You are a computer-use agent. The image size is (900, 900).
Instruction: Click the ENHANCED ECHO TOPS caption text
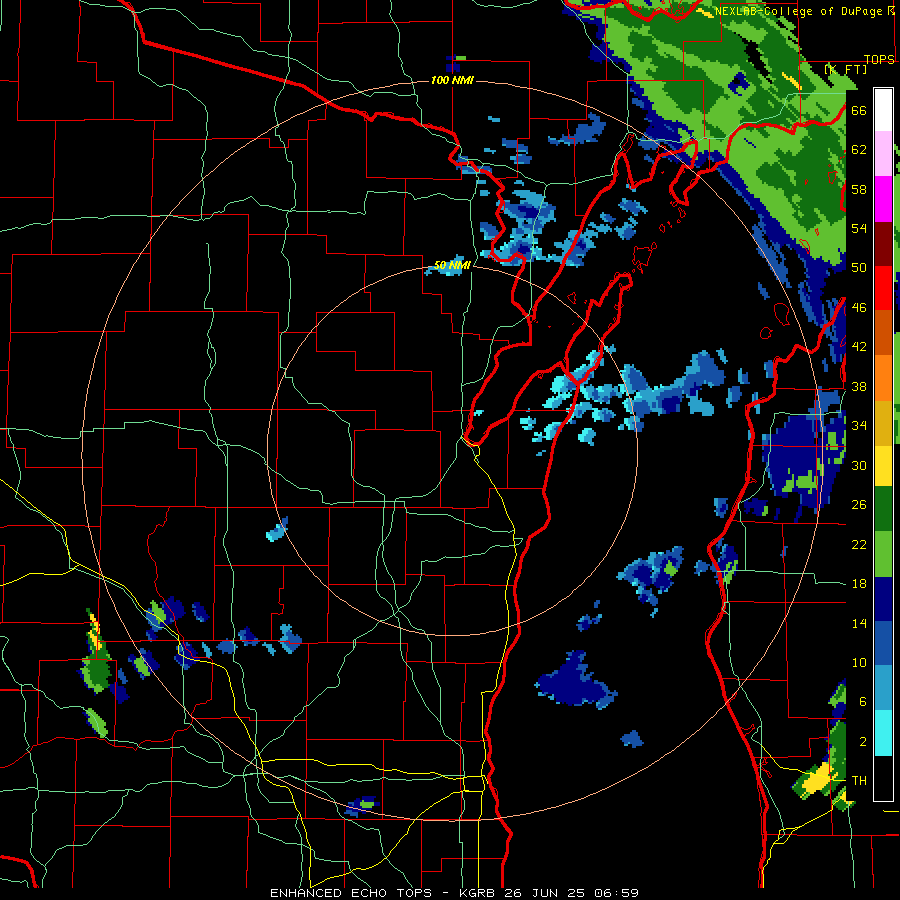[356, 893]
